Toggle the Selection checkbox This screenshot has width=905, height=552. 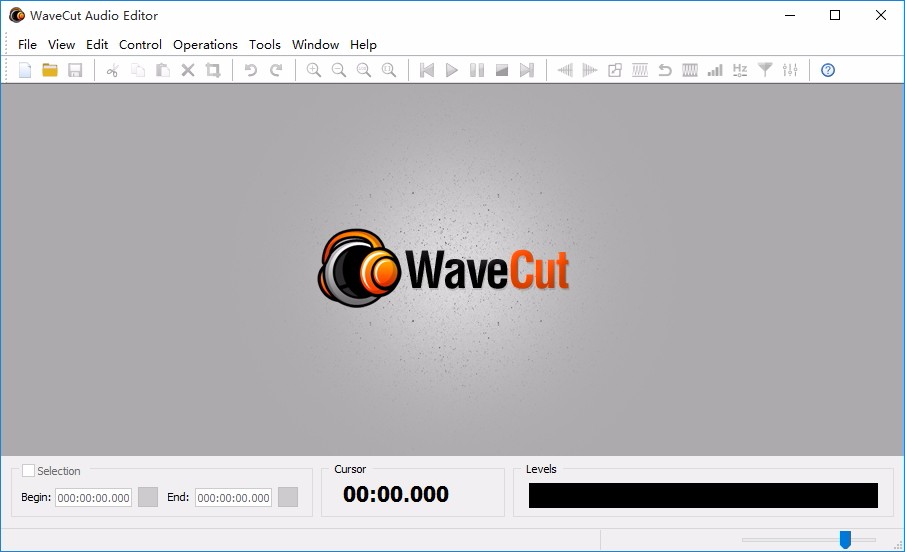pyautogui.click(x=28, y=471)
